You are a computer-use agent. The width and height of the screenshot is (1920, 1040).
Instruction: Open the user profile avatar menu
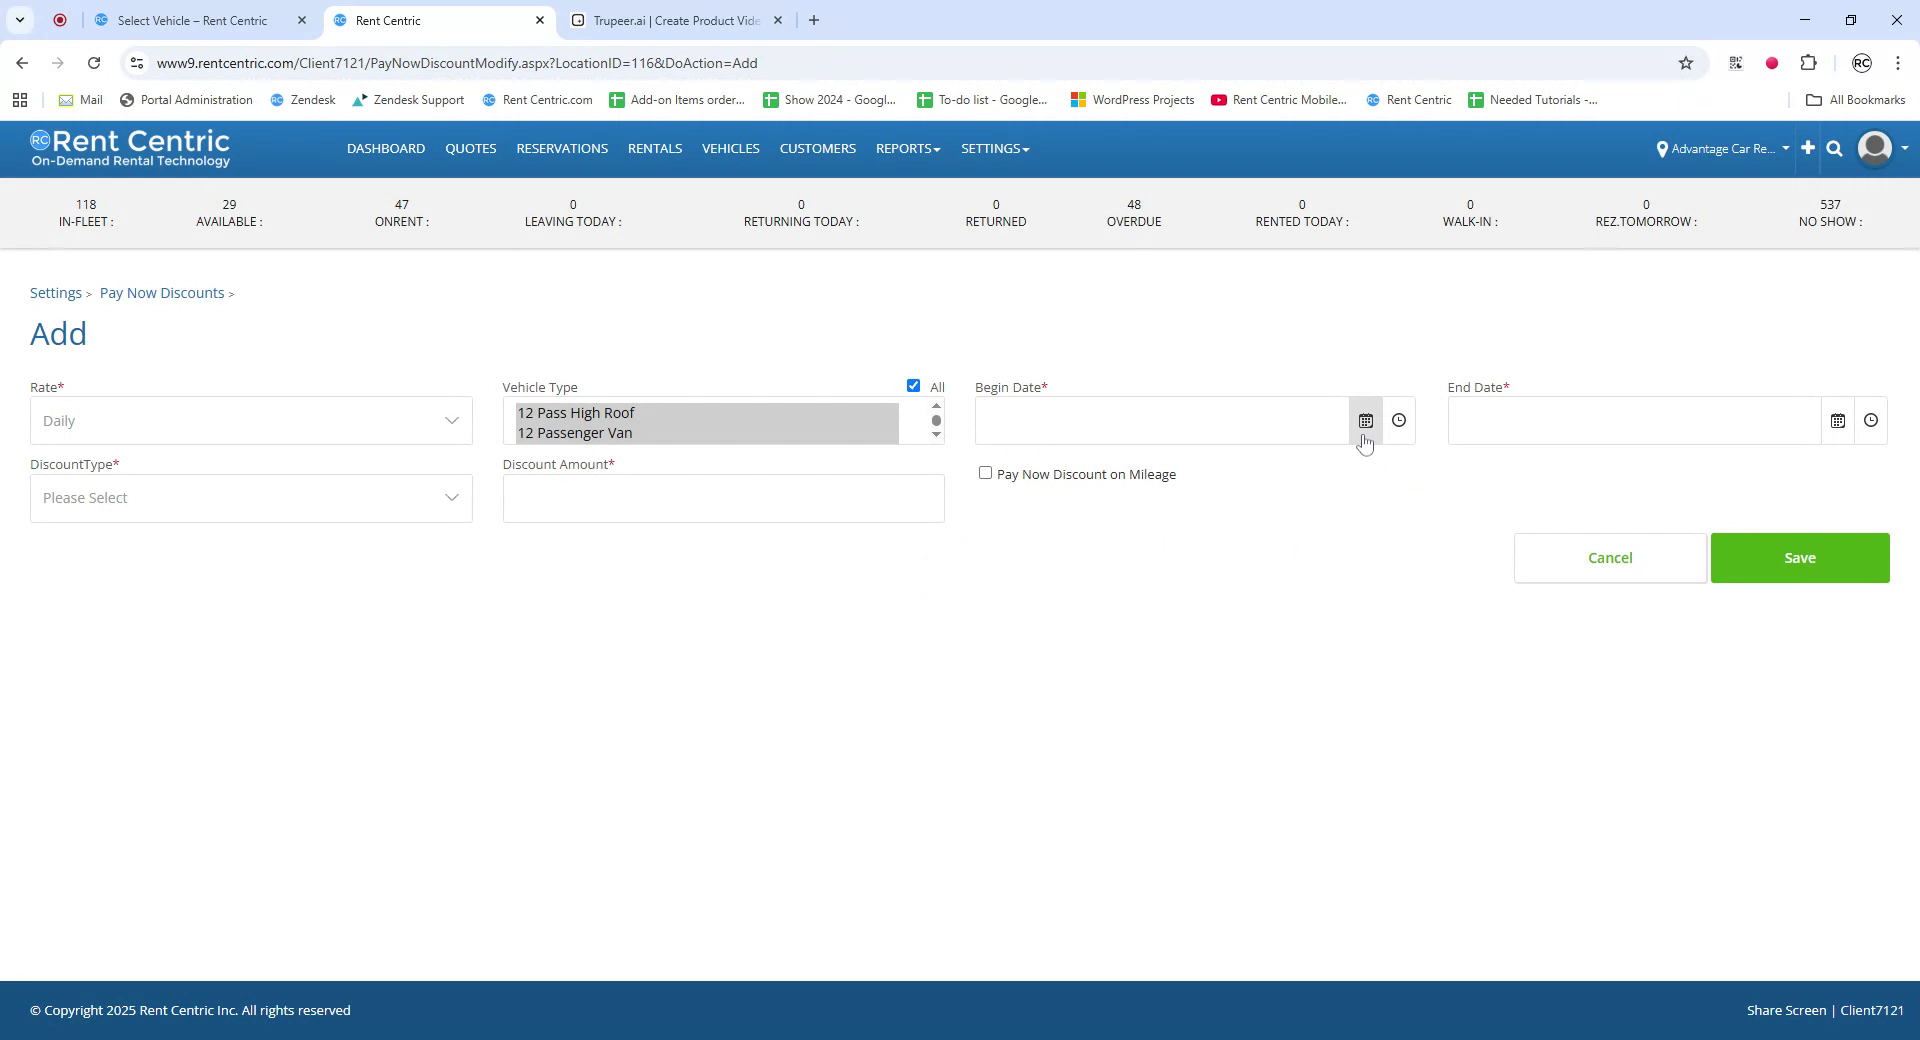[x=1875, y=148]
